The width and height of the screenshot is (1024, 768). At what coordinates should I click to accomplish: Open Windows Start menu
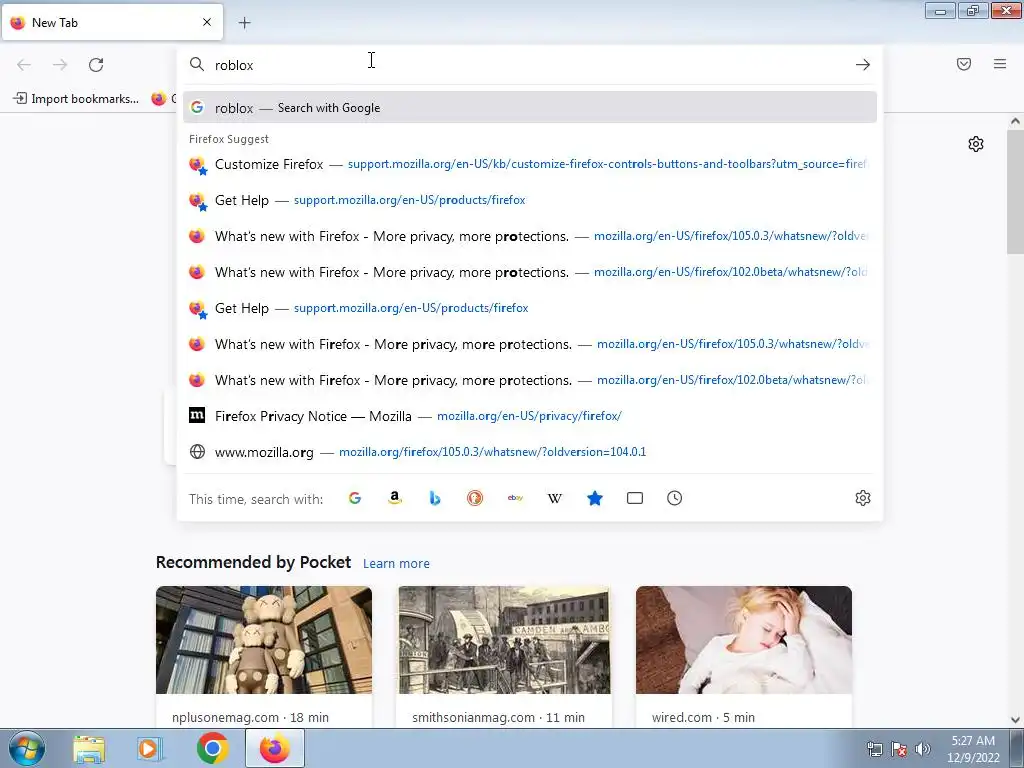(x=27, y=748)
